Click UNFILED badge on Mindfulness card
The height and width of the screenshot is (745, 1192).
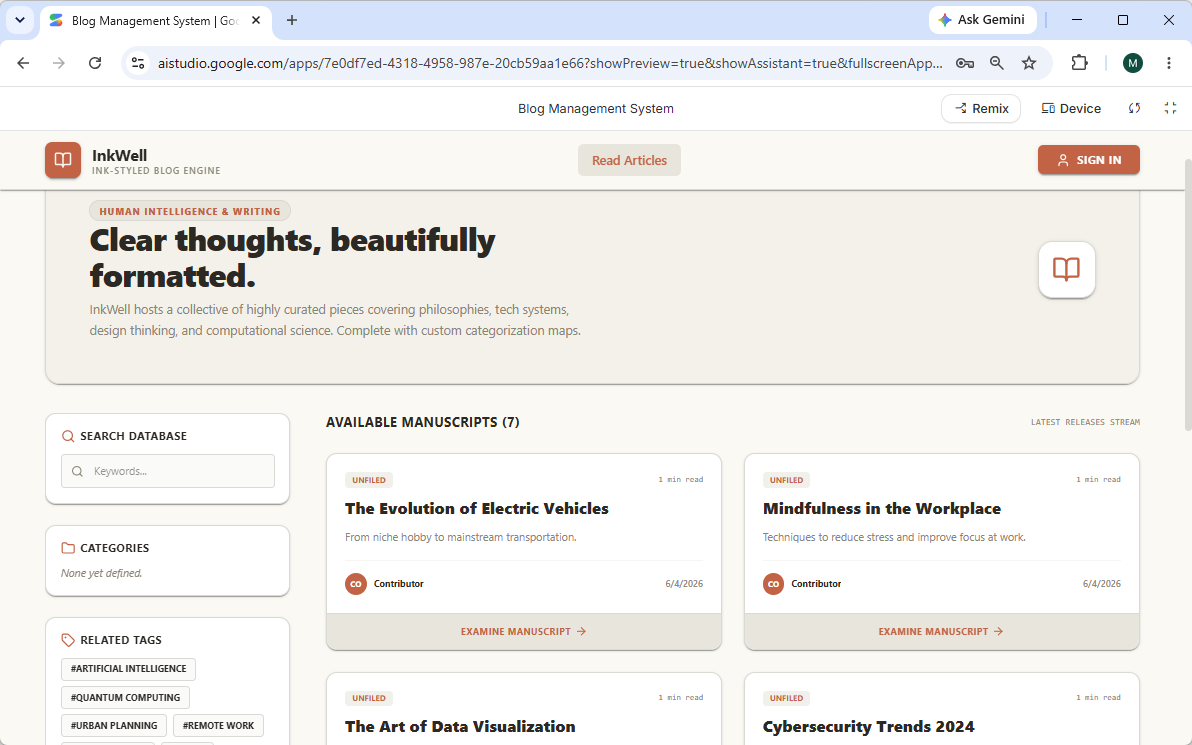[786, 480]
